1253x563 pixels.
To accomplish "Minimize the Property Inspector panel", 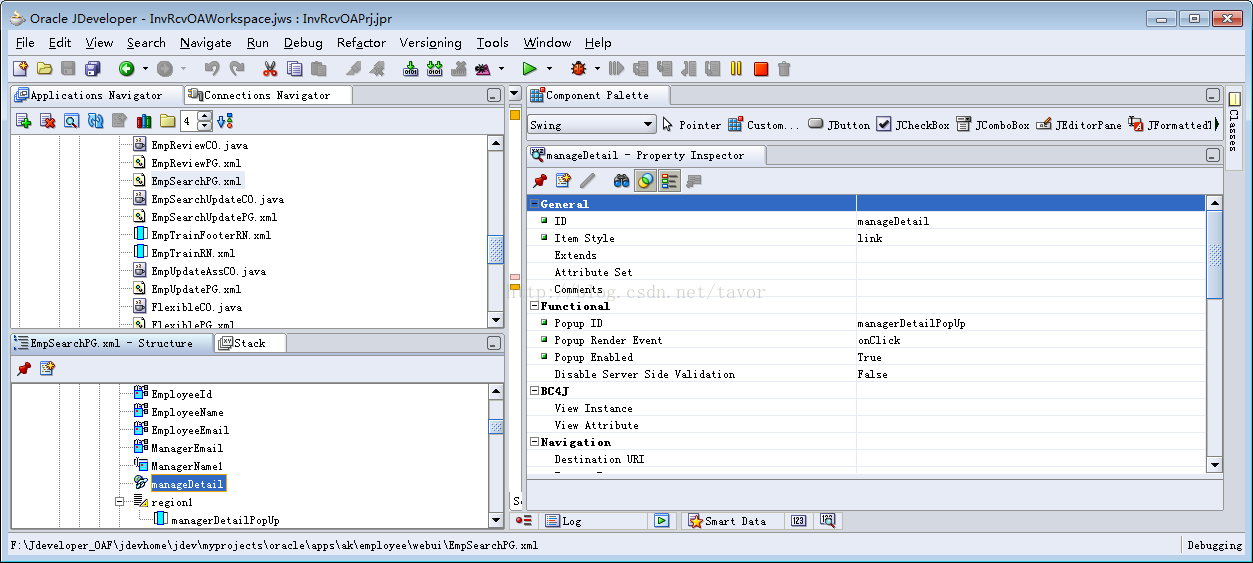I will pyautogui.click(x=1213, y=155).
